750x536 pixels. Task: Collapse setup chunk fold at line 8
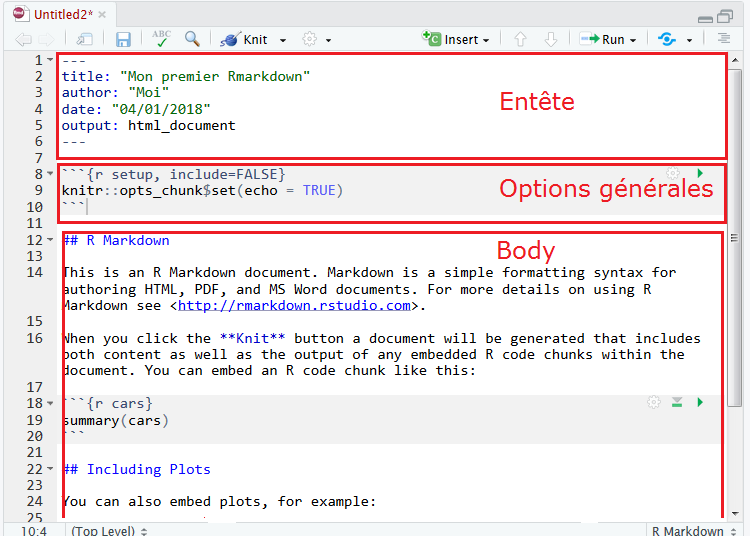50,174
